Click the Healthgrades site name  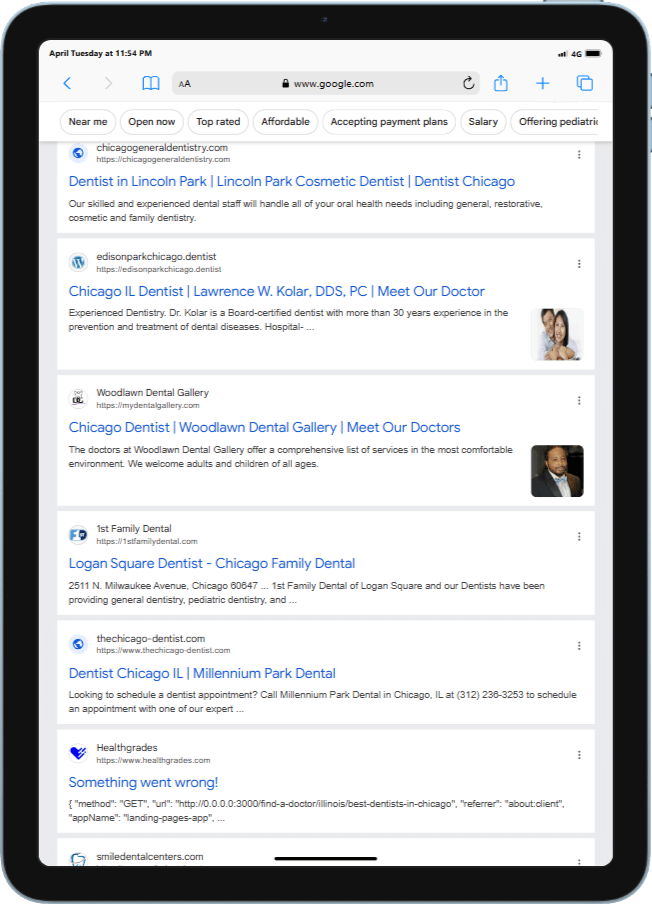pyautogui.click(x=127, y=748)
